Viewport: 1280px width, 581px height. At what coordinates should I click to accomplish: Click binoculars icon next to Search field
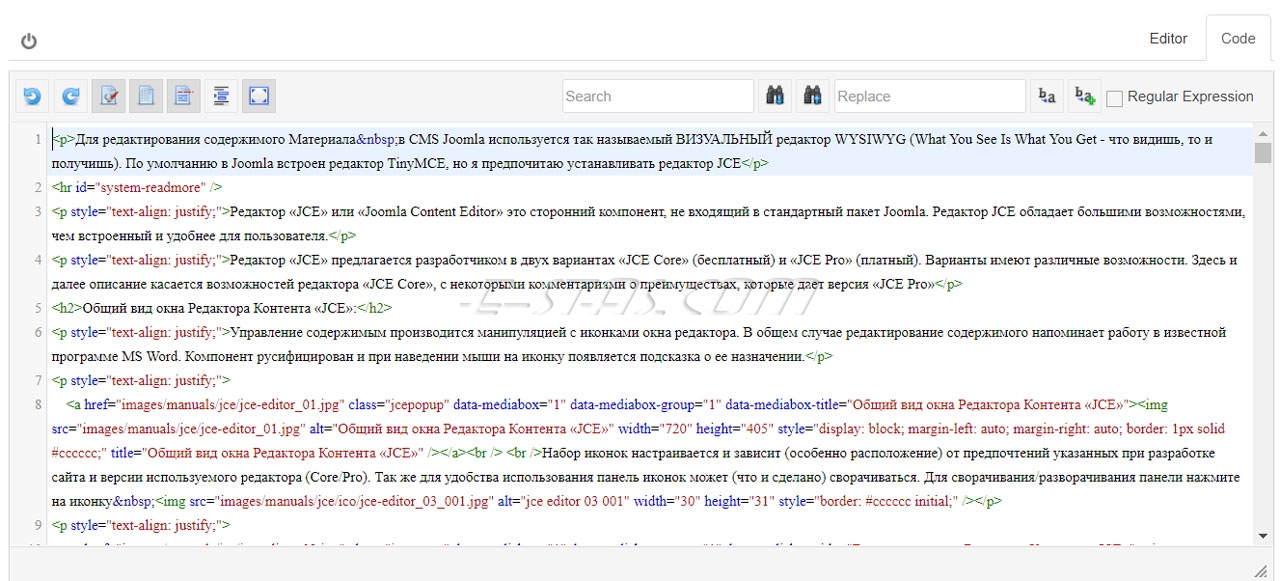(x=774, y=96)
